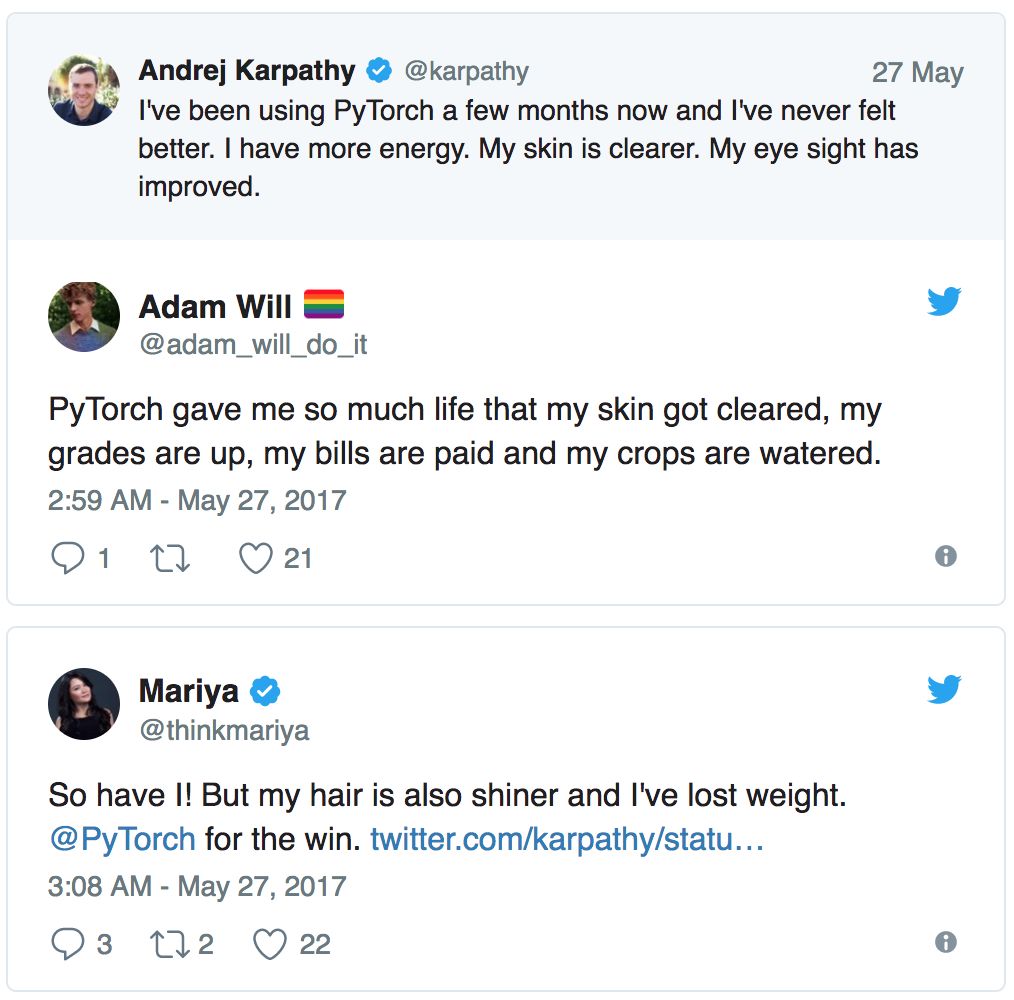This screenshot has width=1014, height=1000.
Task: Open the 2:59 AM - May 27, 2017 timestamp
Action: pyautogui.click(x=197, y=500)
